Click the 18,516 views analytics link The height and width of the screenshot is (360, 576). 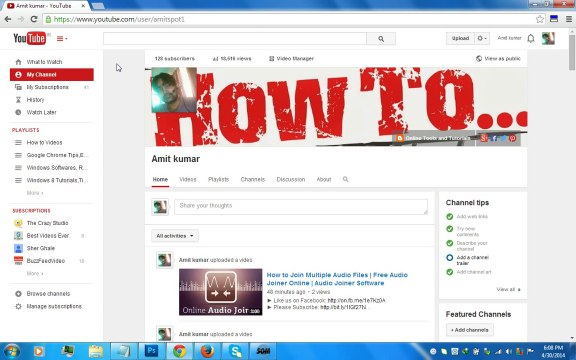(232, 58)
